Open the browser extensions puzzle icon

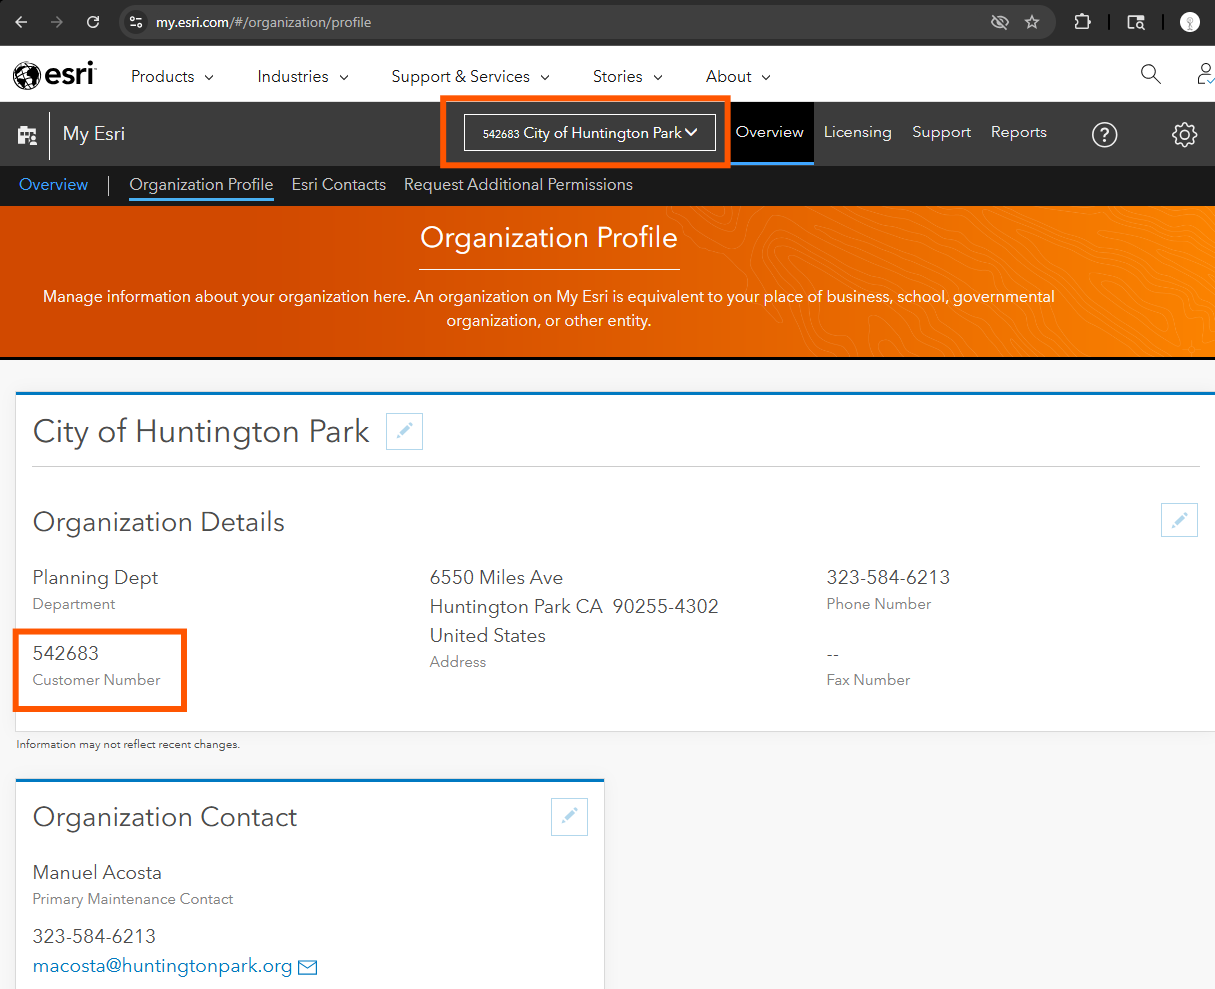point(1082,22)
